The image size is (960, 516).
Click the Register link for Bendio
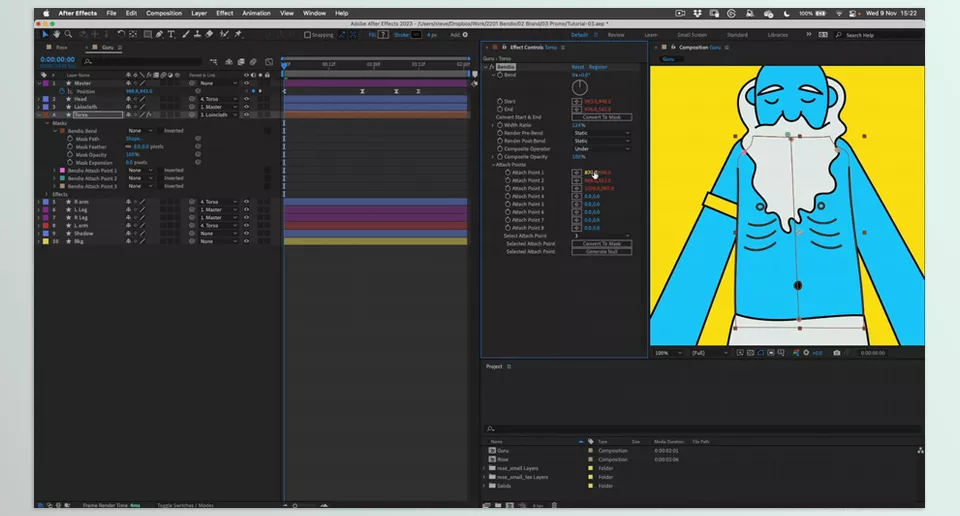[598, 67]
